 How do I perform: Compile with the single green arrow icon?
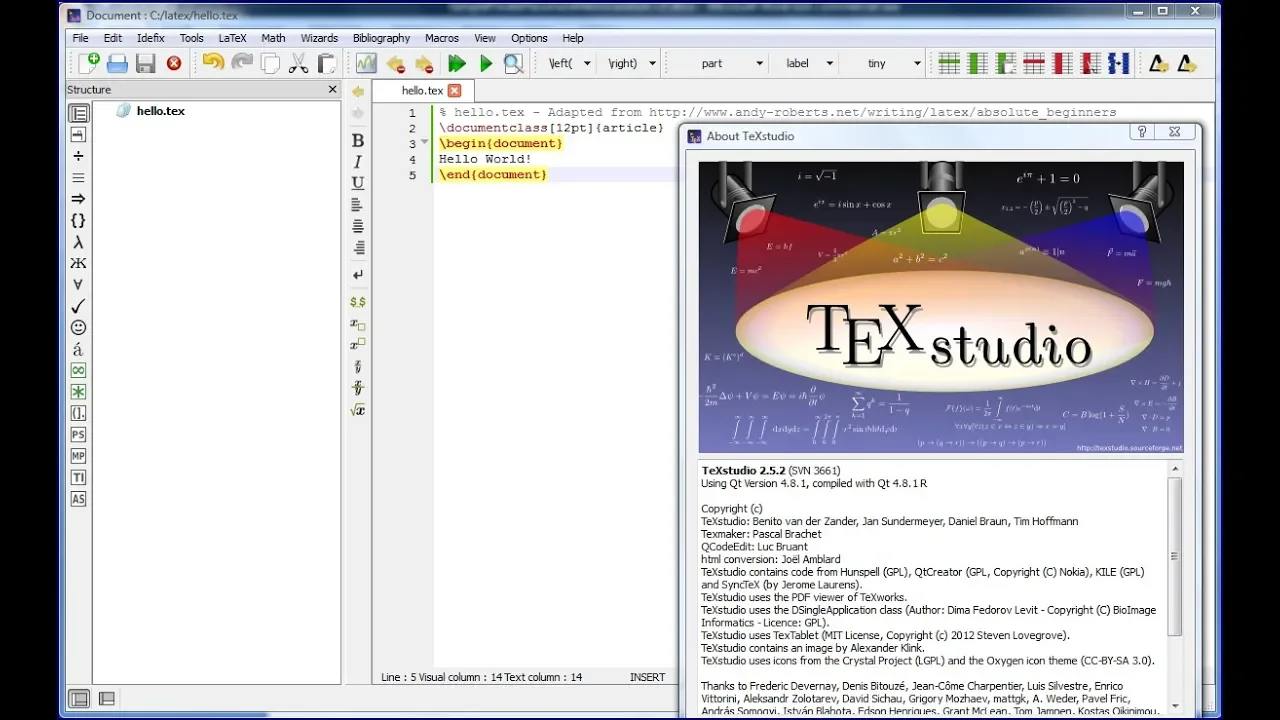486,63
